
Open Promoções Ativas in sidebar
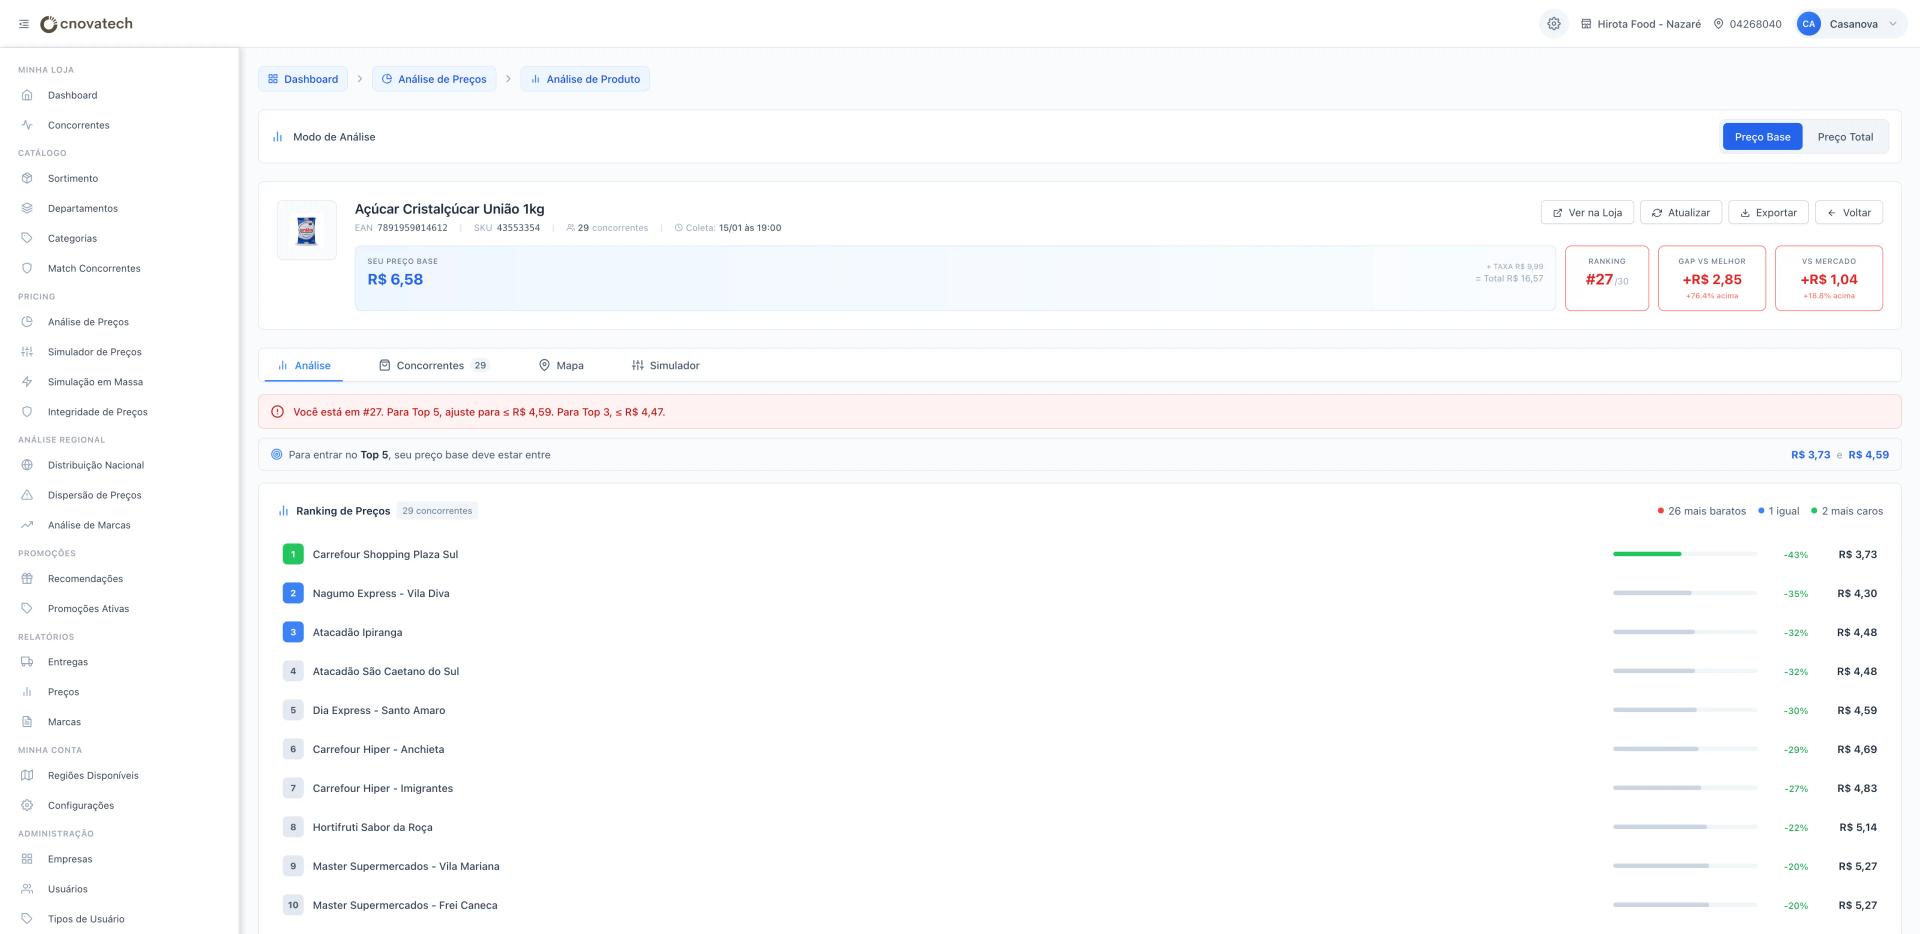pyautogui.click(x=88, y=609)
